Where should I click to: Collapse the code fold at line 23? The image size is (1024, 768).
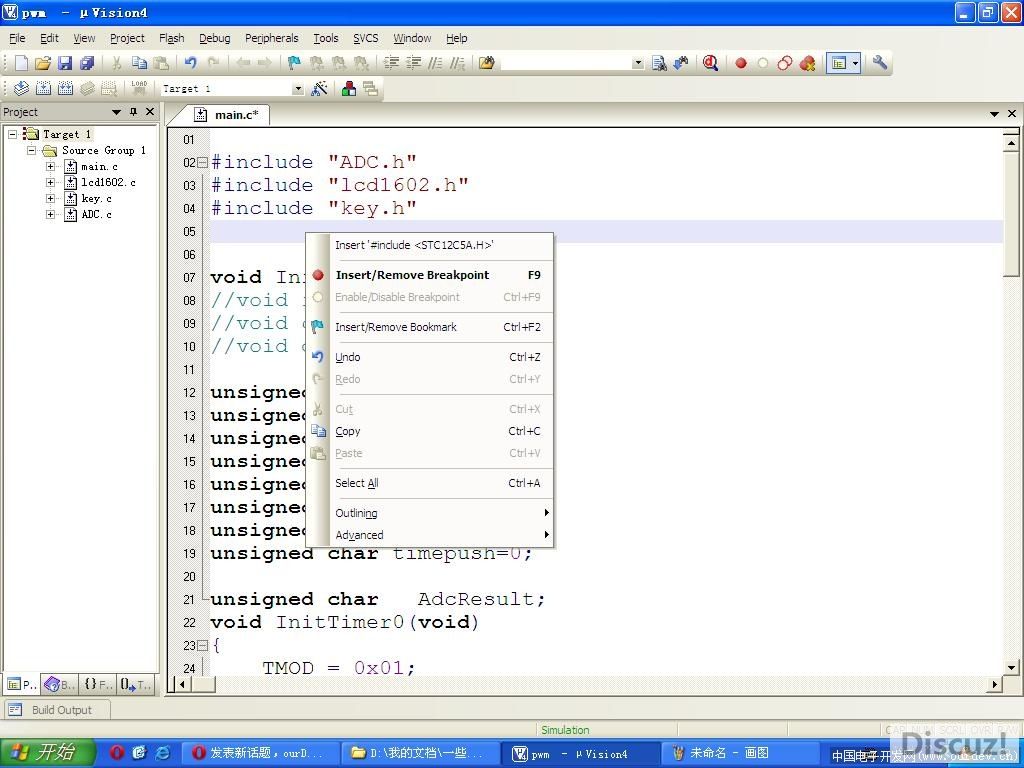click(202, 645)
